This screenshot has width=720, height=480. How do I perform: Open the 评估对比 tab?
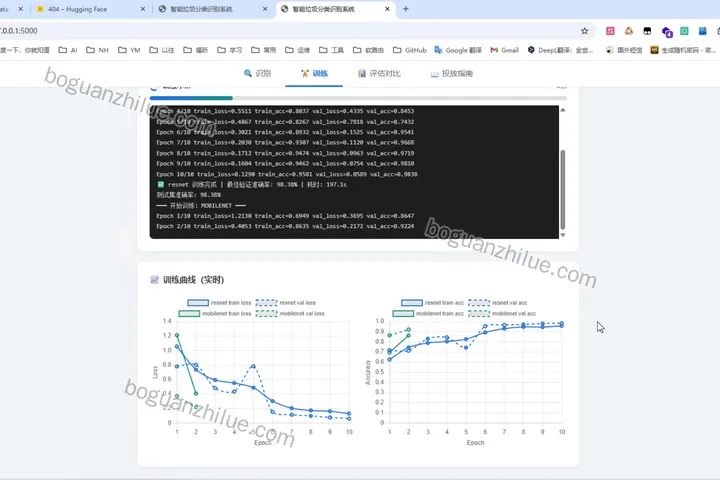379,73
